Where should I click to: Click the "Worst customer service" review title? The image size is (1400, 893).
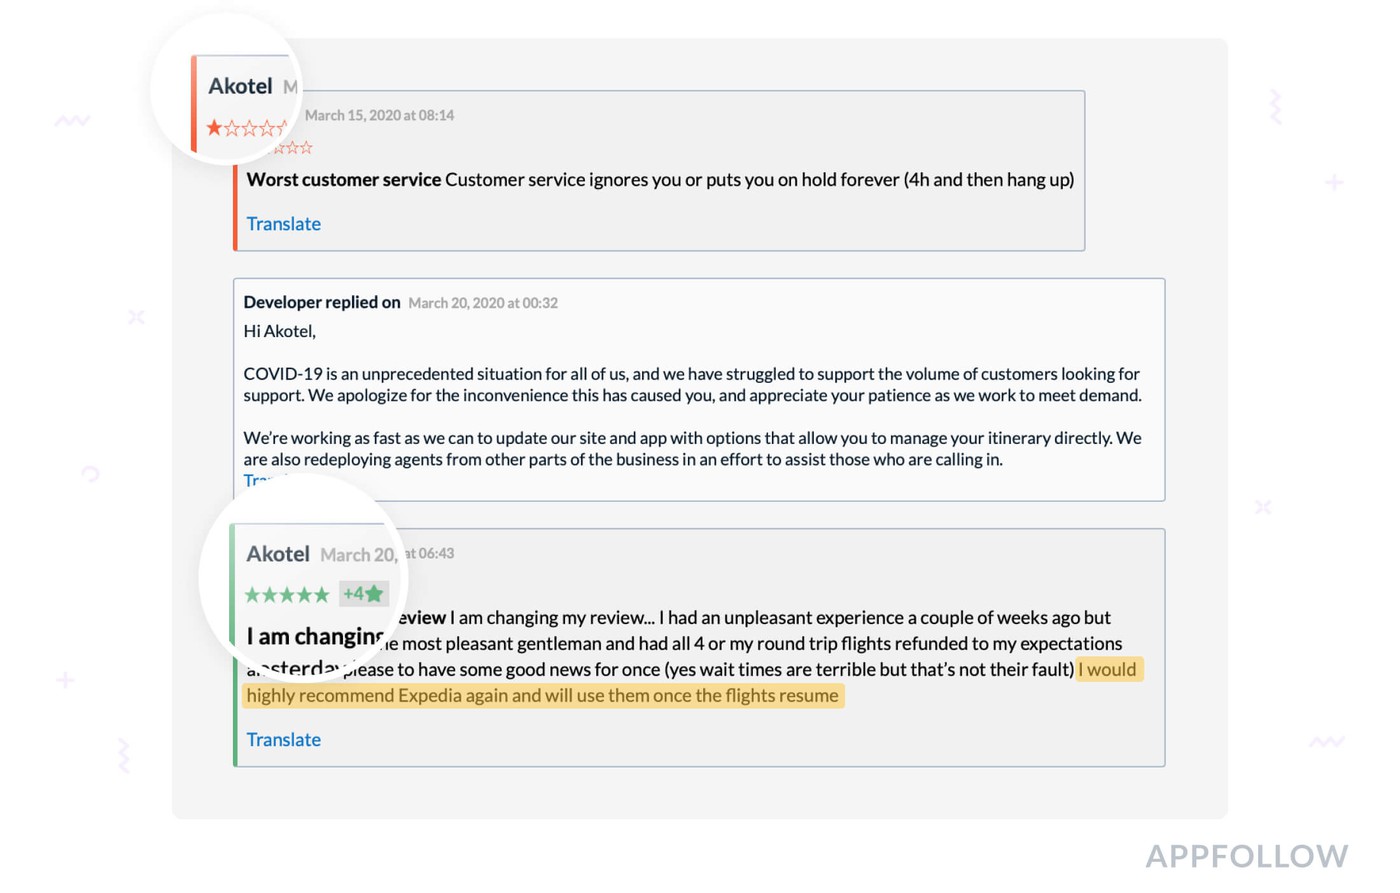point(344,180)
